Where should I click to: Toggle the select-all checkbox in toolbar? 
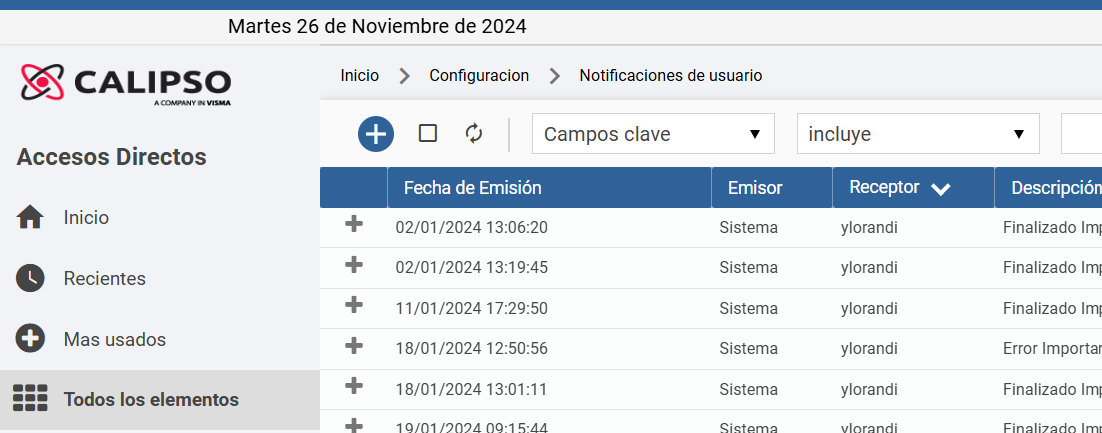[427, 133]
